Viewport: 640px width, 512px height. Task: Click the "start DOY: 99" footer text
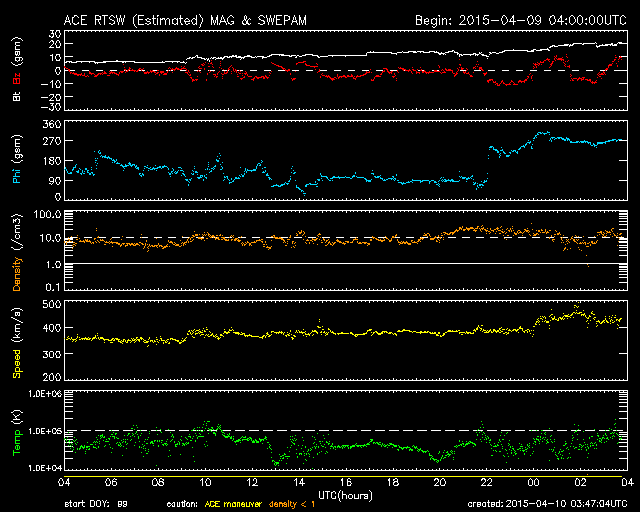96,504
